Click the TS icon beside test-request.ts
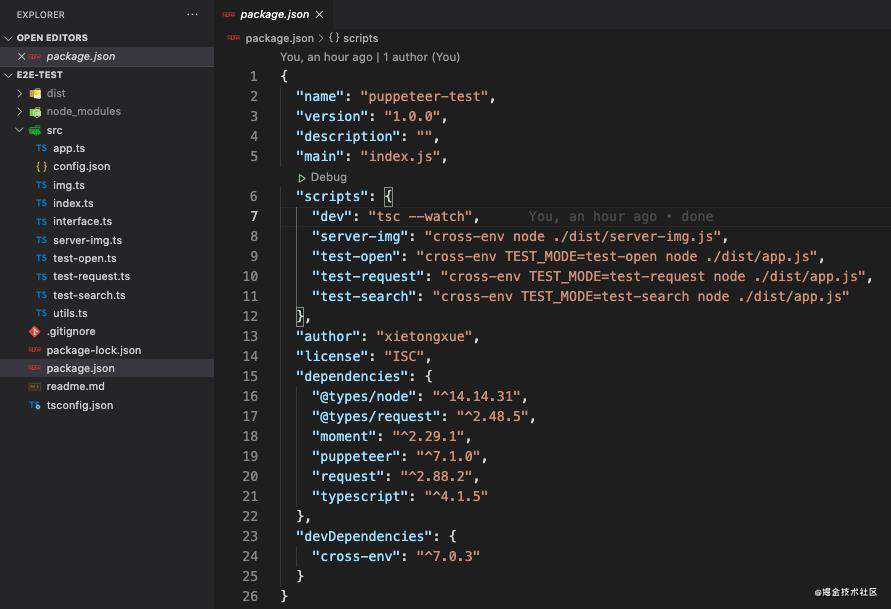This screenshot has width=891, height=609. tap(41, 277)
